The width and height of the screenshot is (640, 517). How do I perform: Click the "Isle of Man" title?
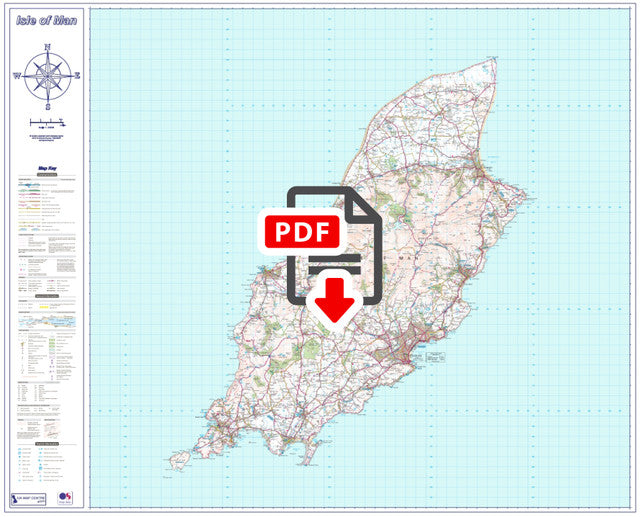click(47, 20)
